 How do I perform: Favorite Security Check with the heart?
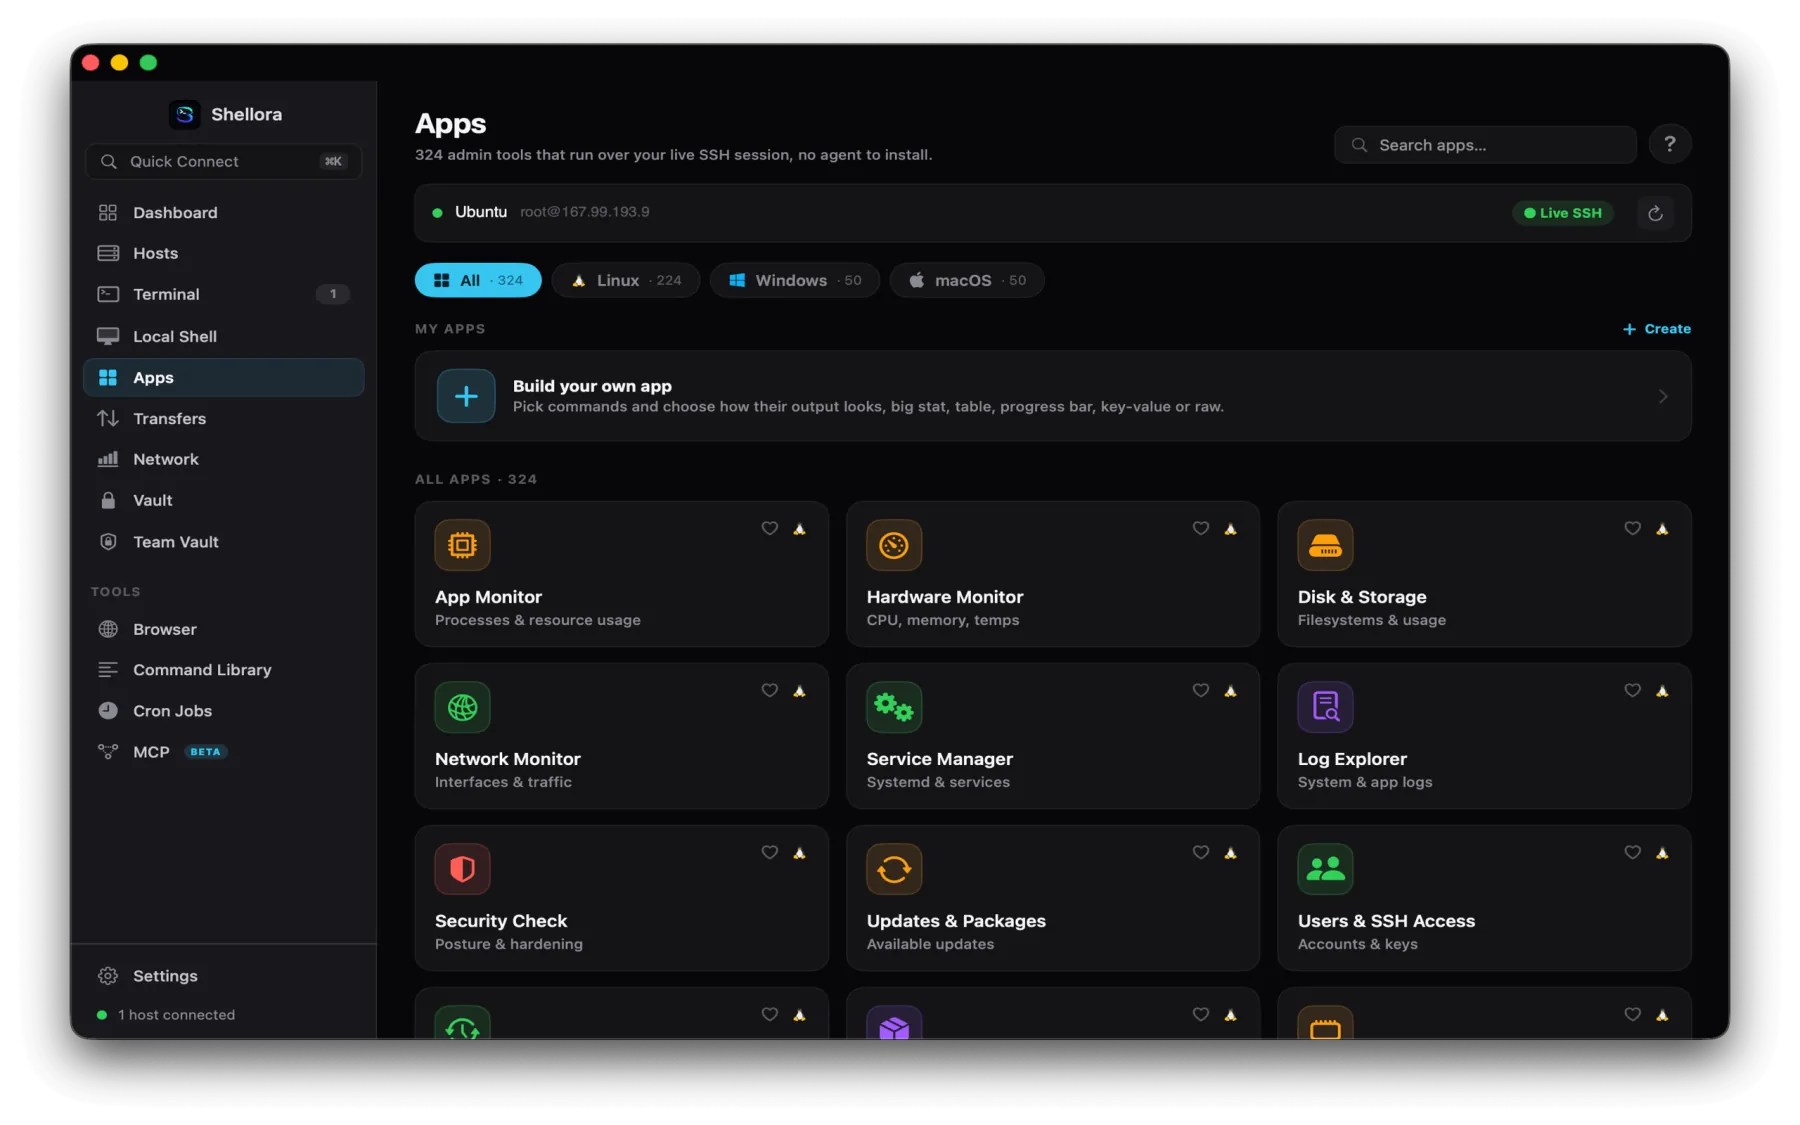click(770, 853)
